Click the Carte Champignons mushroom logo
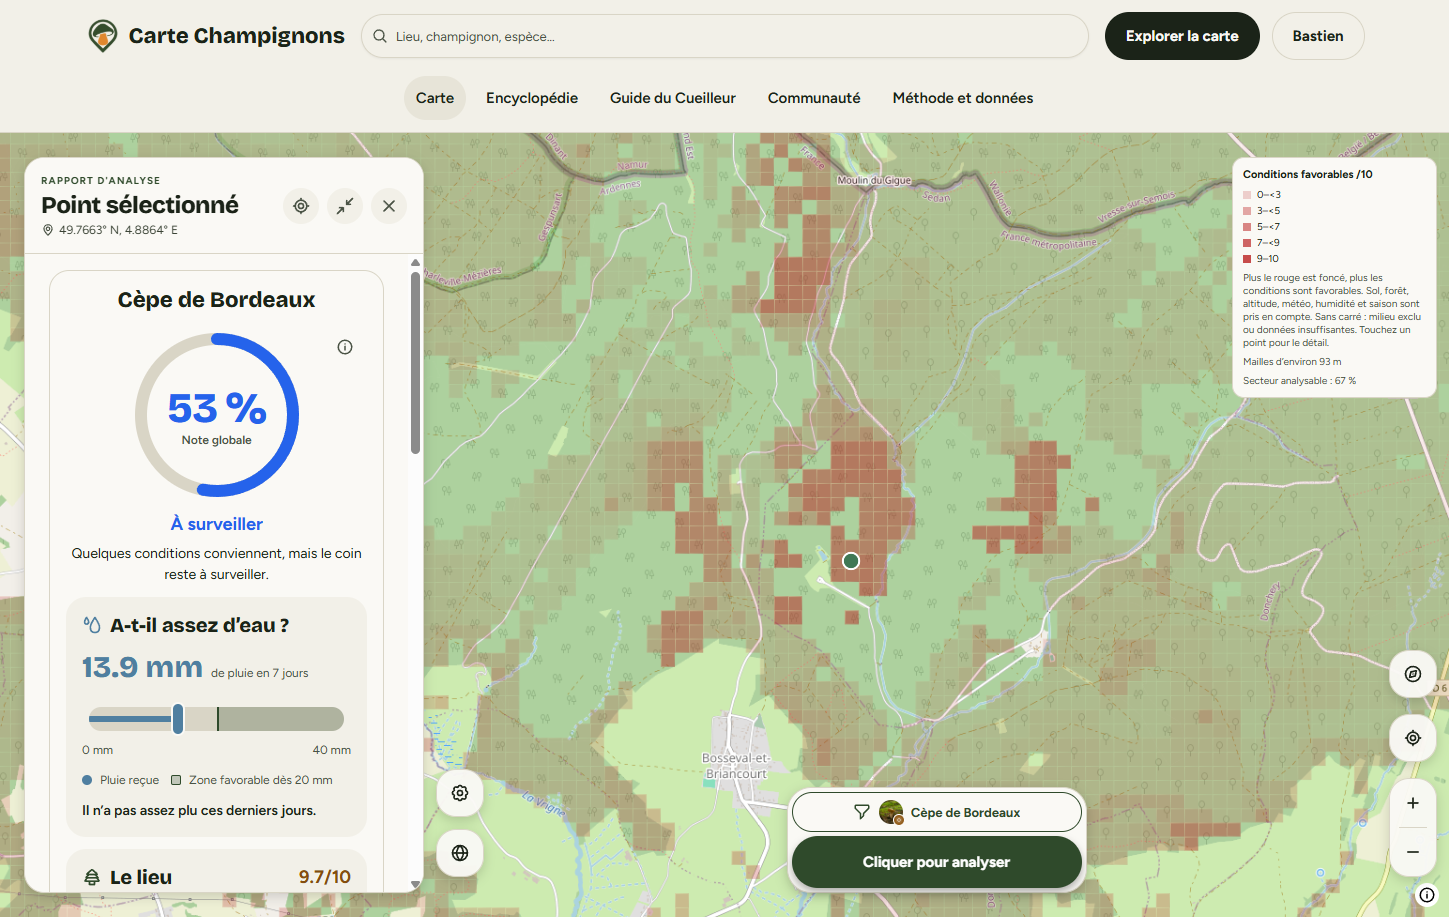The width and height of the screenshot is (1449, 917). 102,36
